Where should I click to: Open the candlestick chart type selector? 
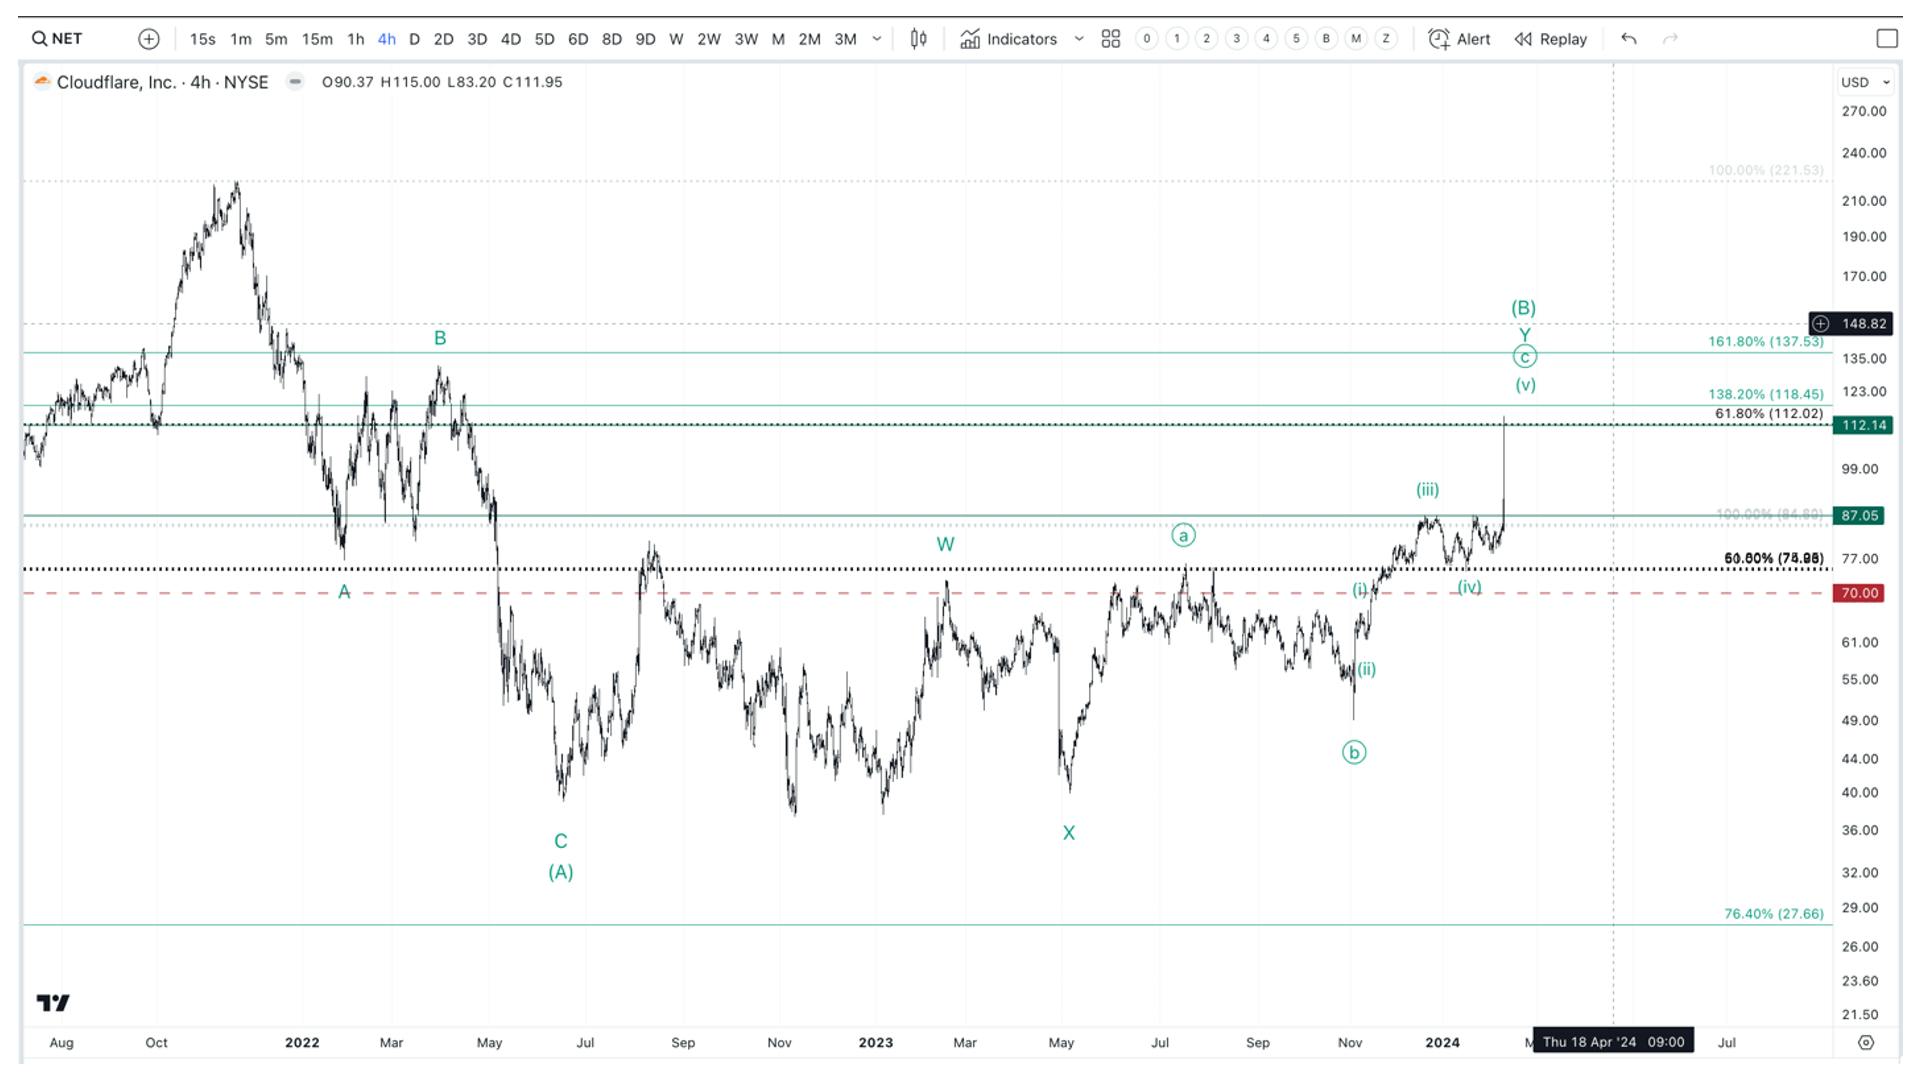pyautogui.click(x=918, y=39)
